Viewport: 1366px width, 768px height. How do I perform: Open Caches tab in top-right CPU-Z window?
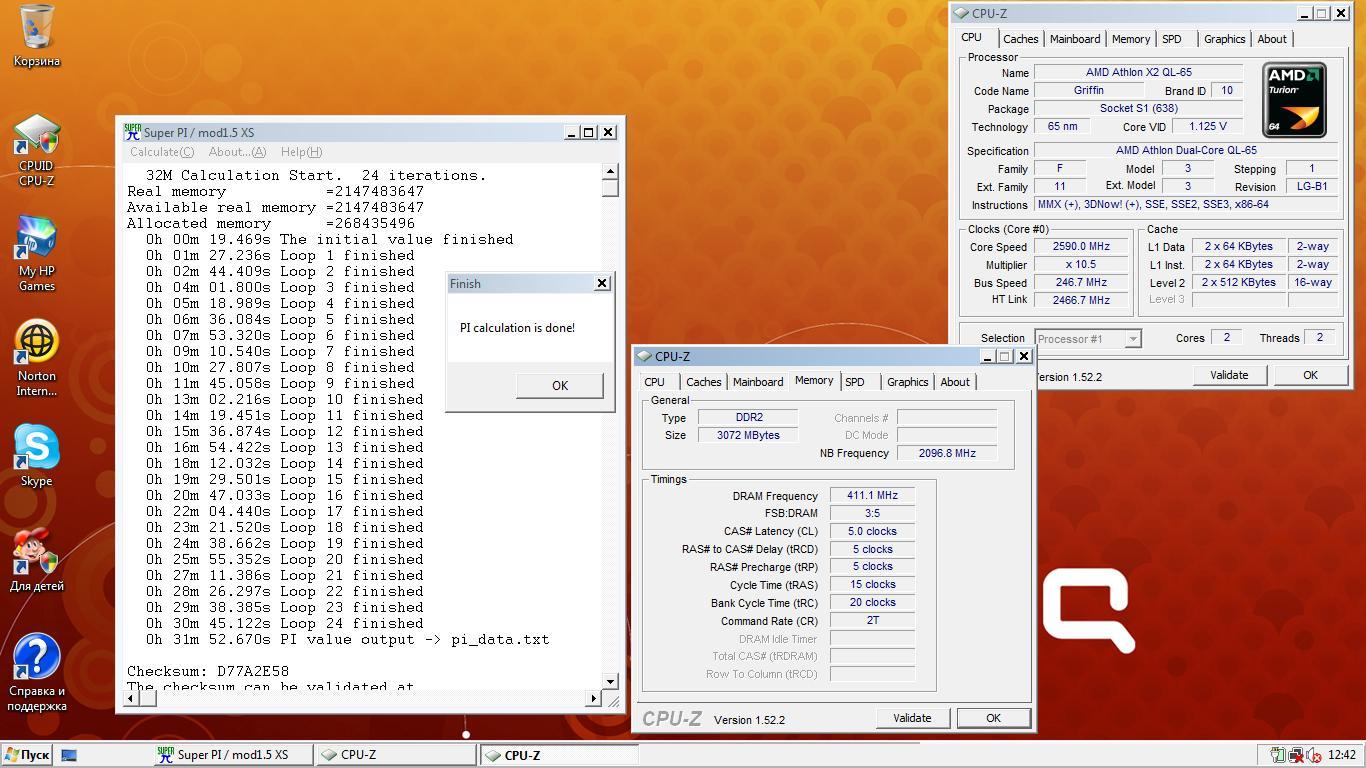click(1020, 39)
